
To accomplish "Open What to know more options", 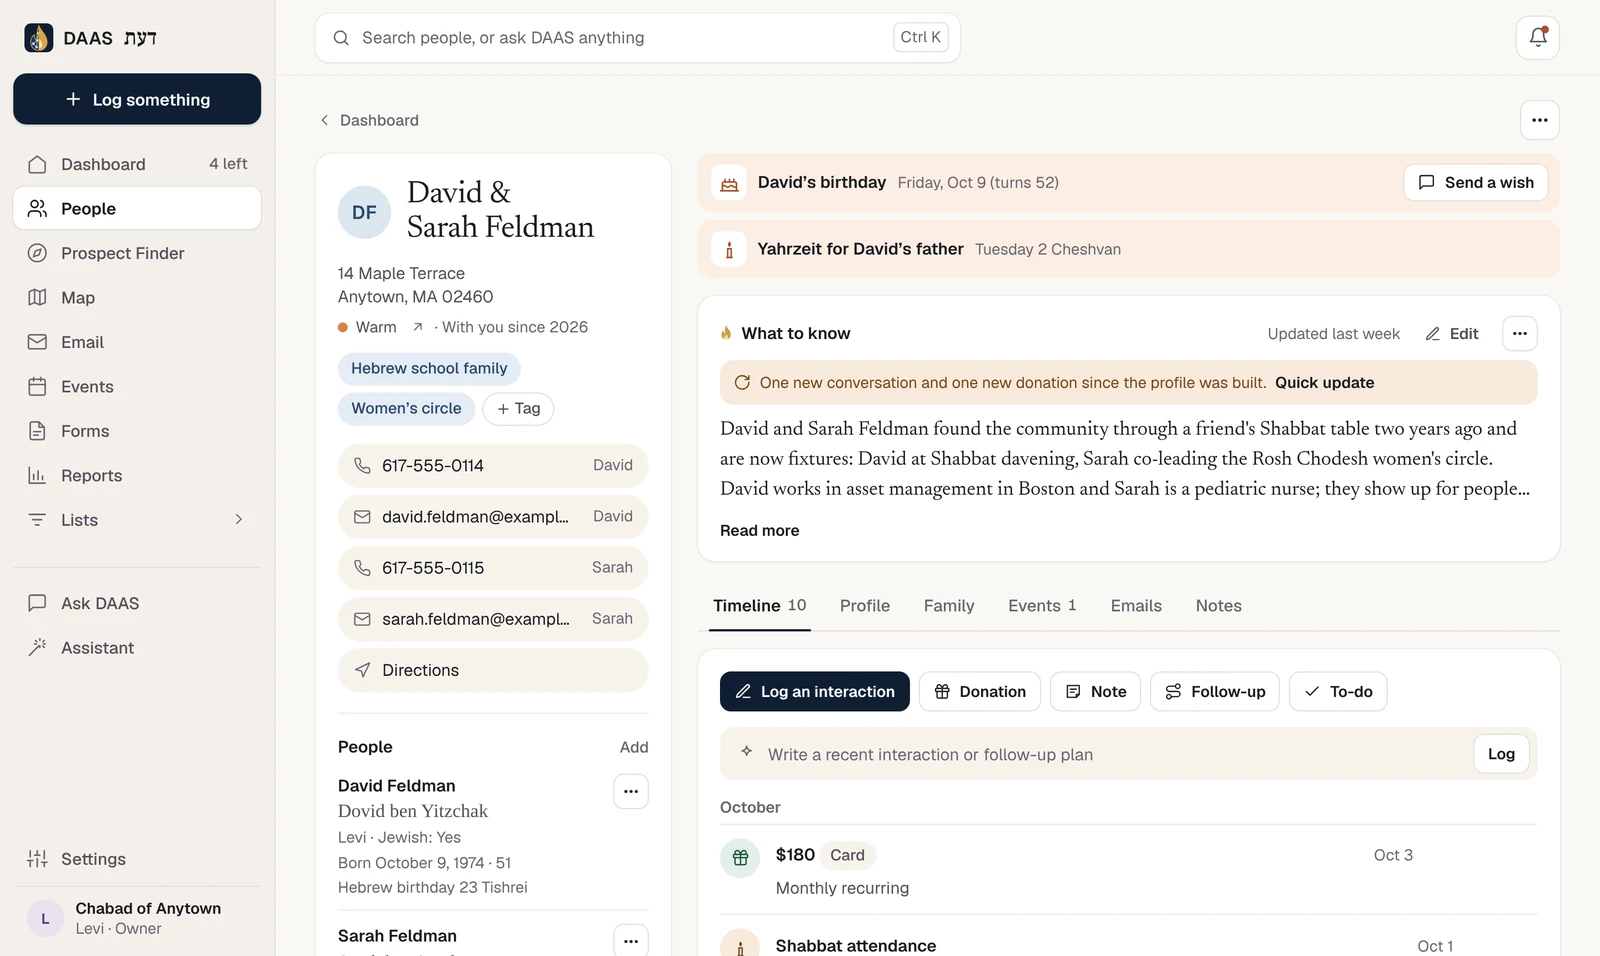I will (x=1519, y=334).
